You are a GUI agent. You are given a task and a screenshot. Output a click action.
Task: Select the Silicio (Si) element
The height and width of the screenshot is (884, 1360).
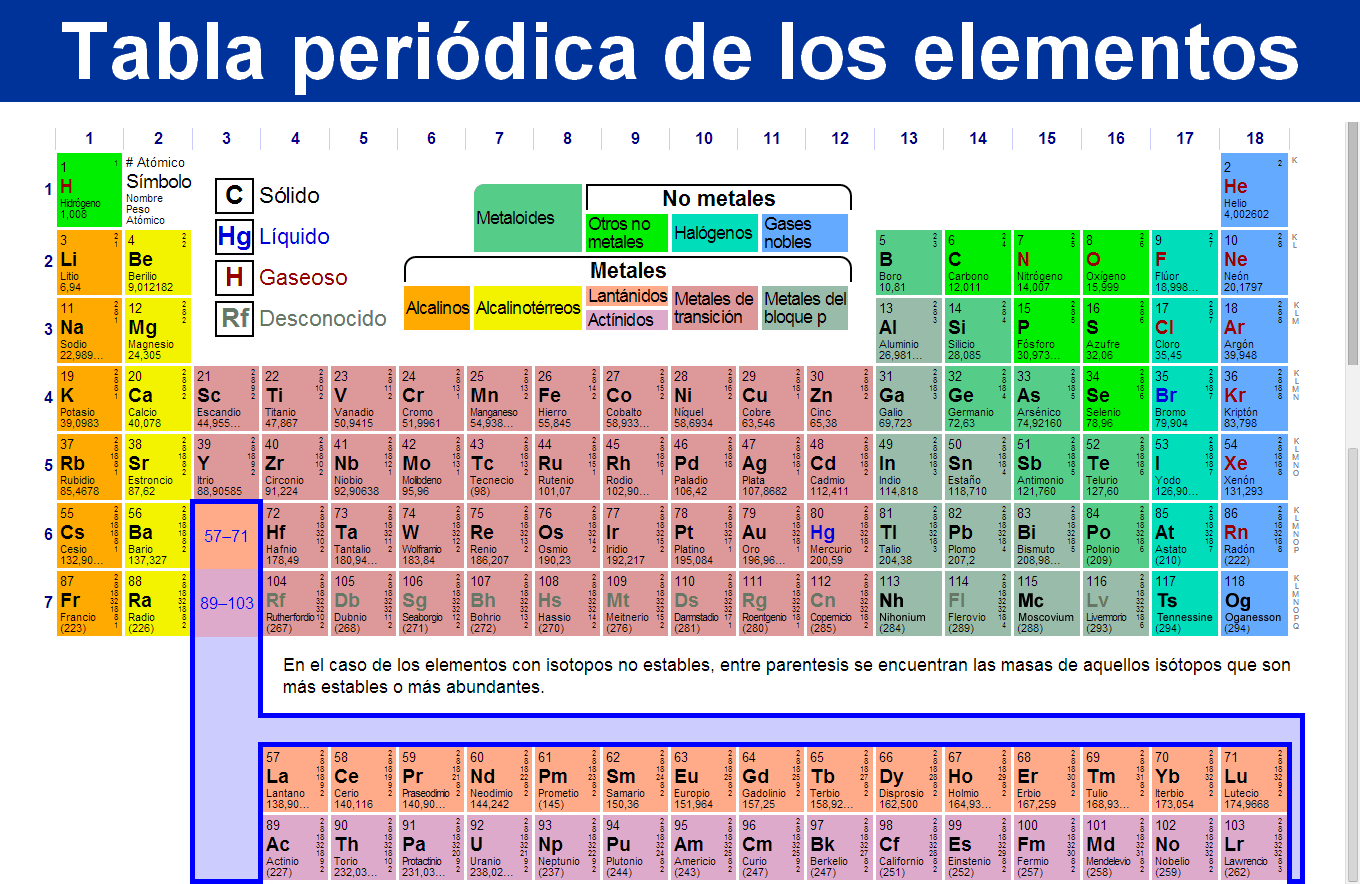pos(977,329)
